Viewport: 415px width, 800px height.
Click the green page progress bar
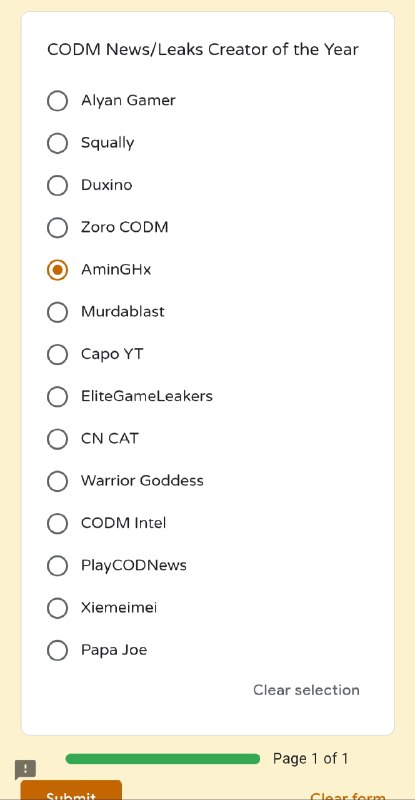(163, 759)
